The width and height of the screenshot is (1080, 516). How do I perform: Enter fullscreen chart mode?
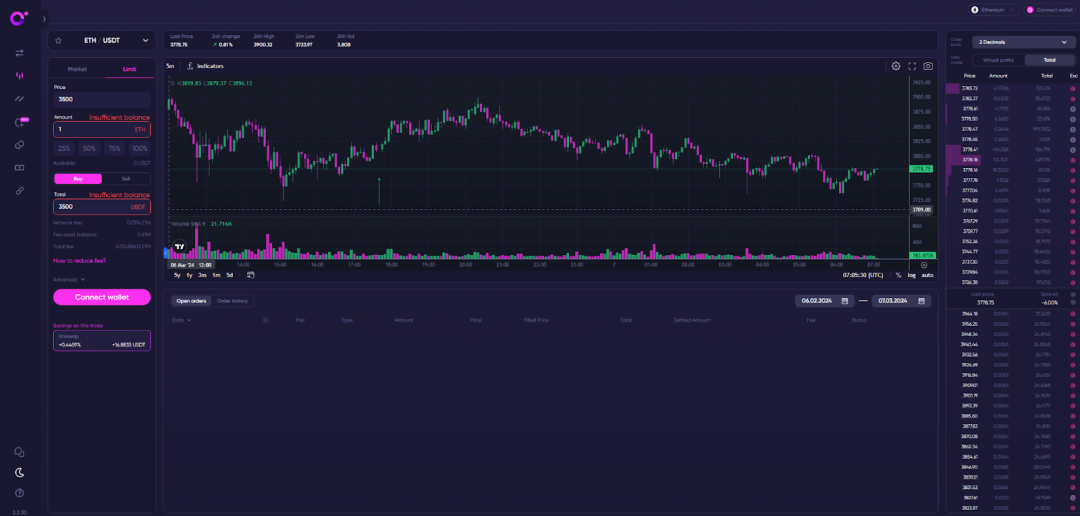pyautogui.click(x=912, y=66)
